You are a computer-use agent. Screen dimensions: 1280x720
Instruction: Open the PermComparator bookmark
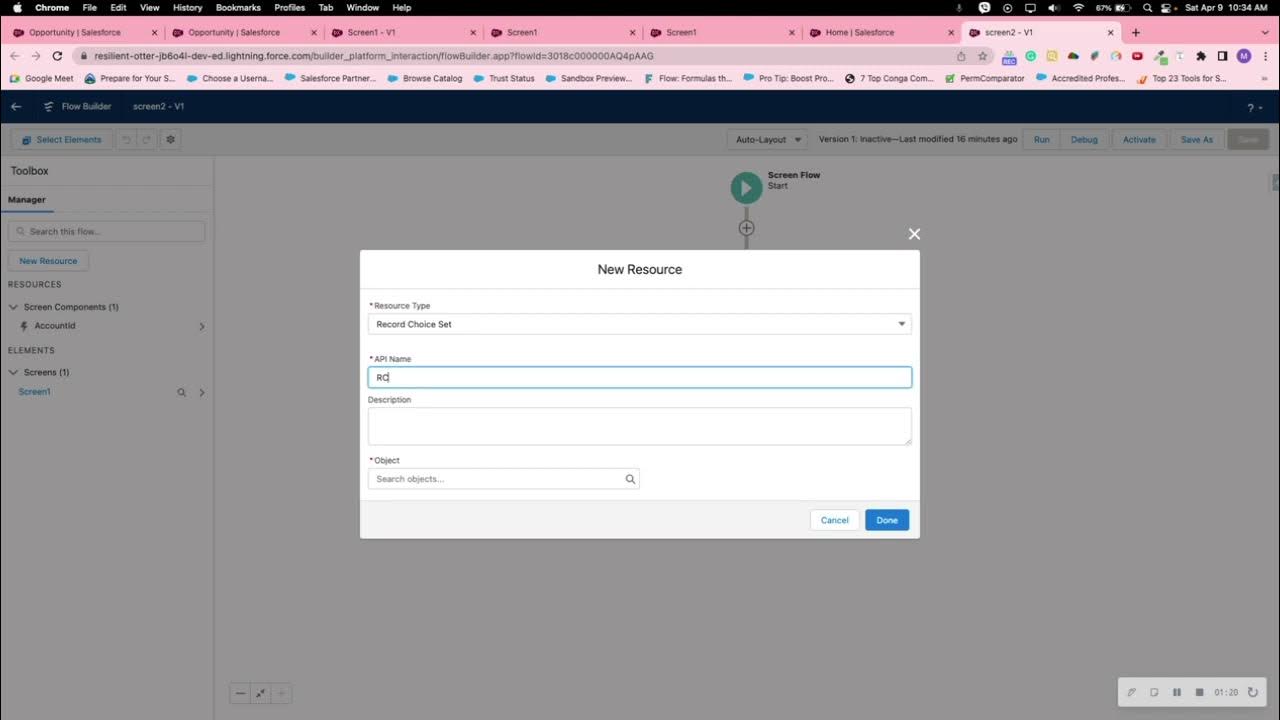pos(985,78)
